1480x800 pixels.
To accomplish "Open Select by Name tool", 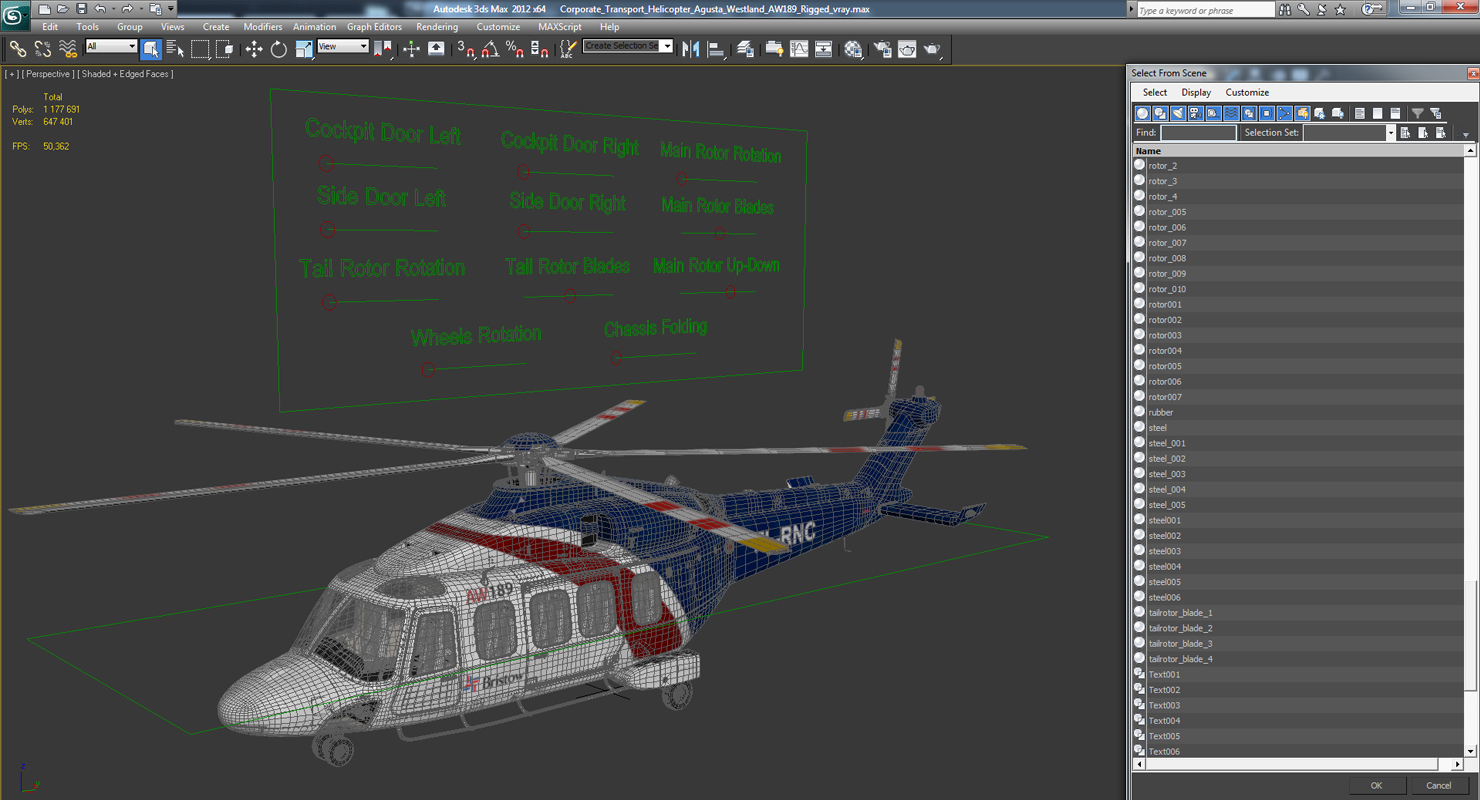I will tap(175, 49).
